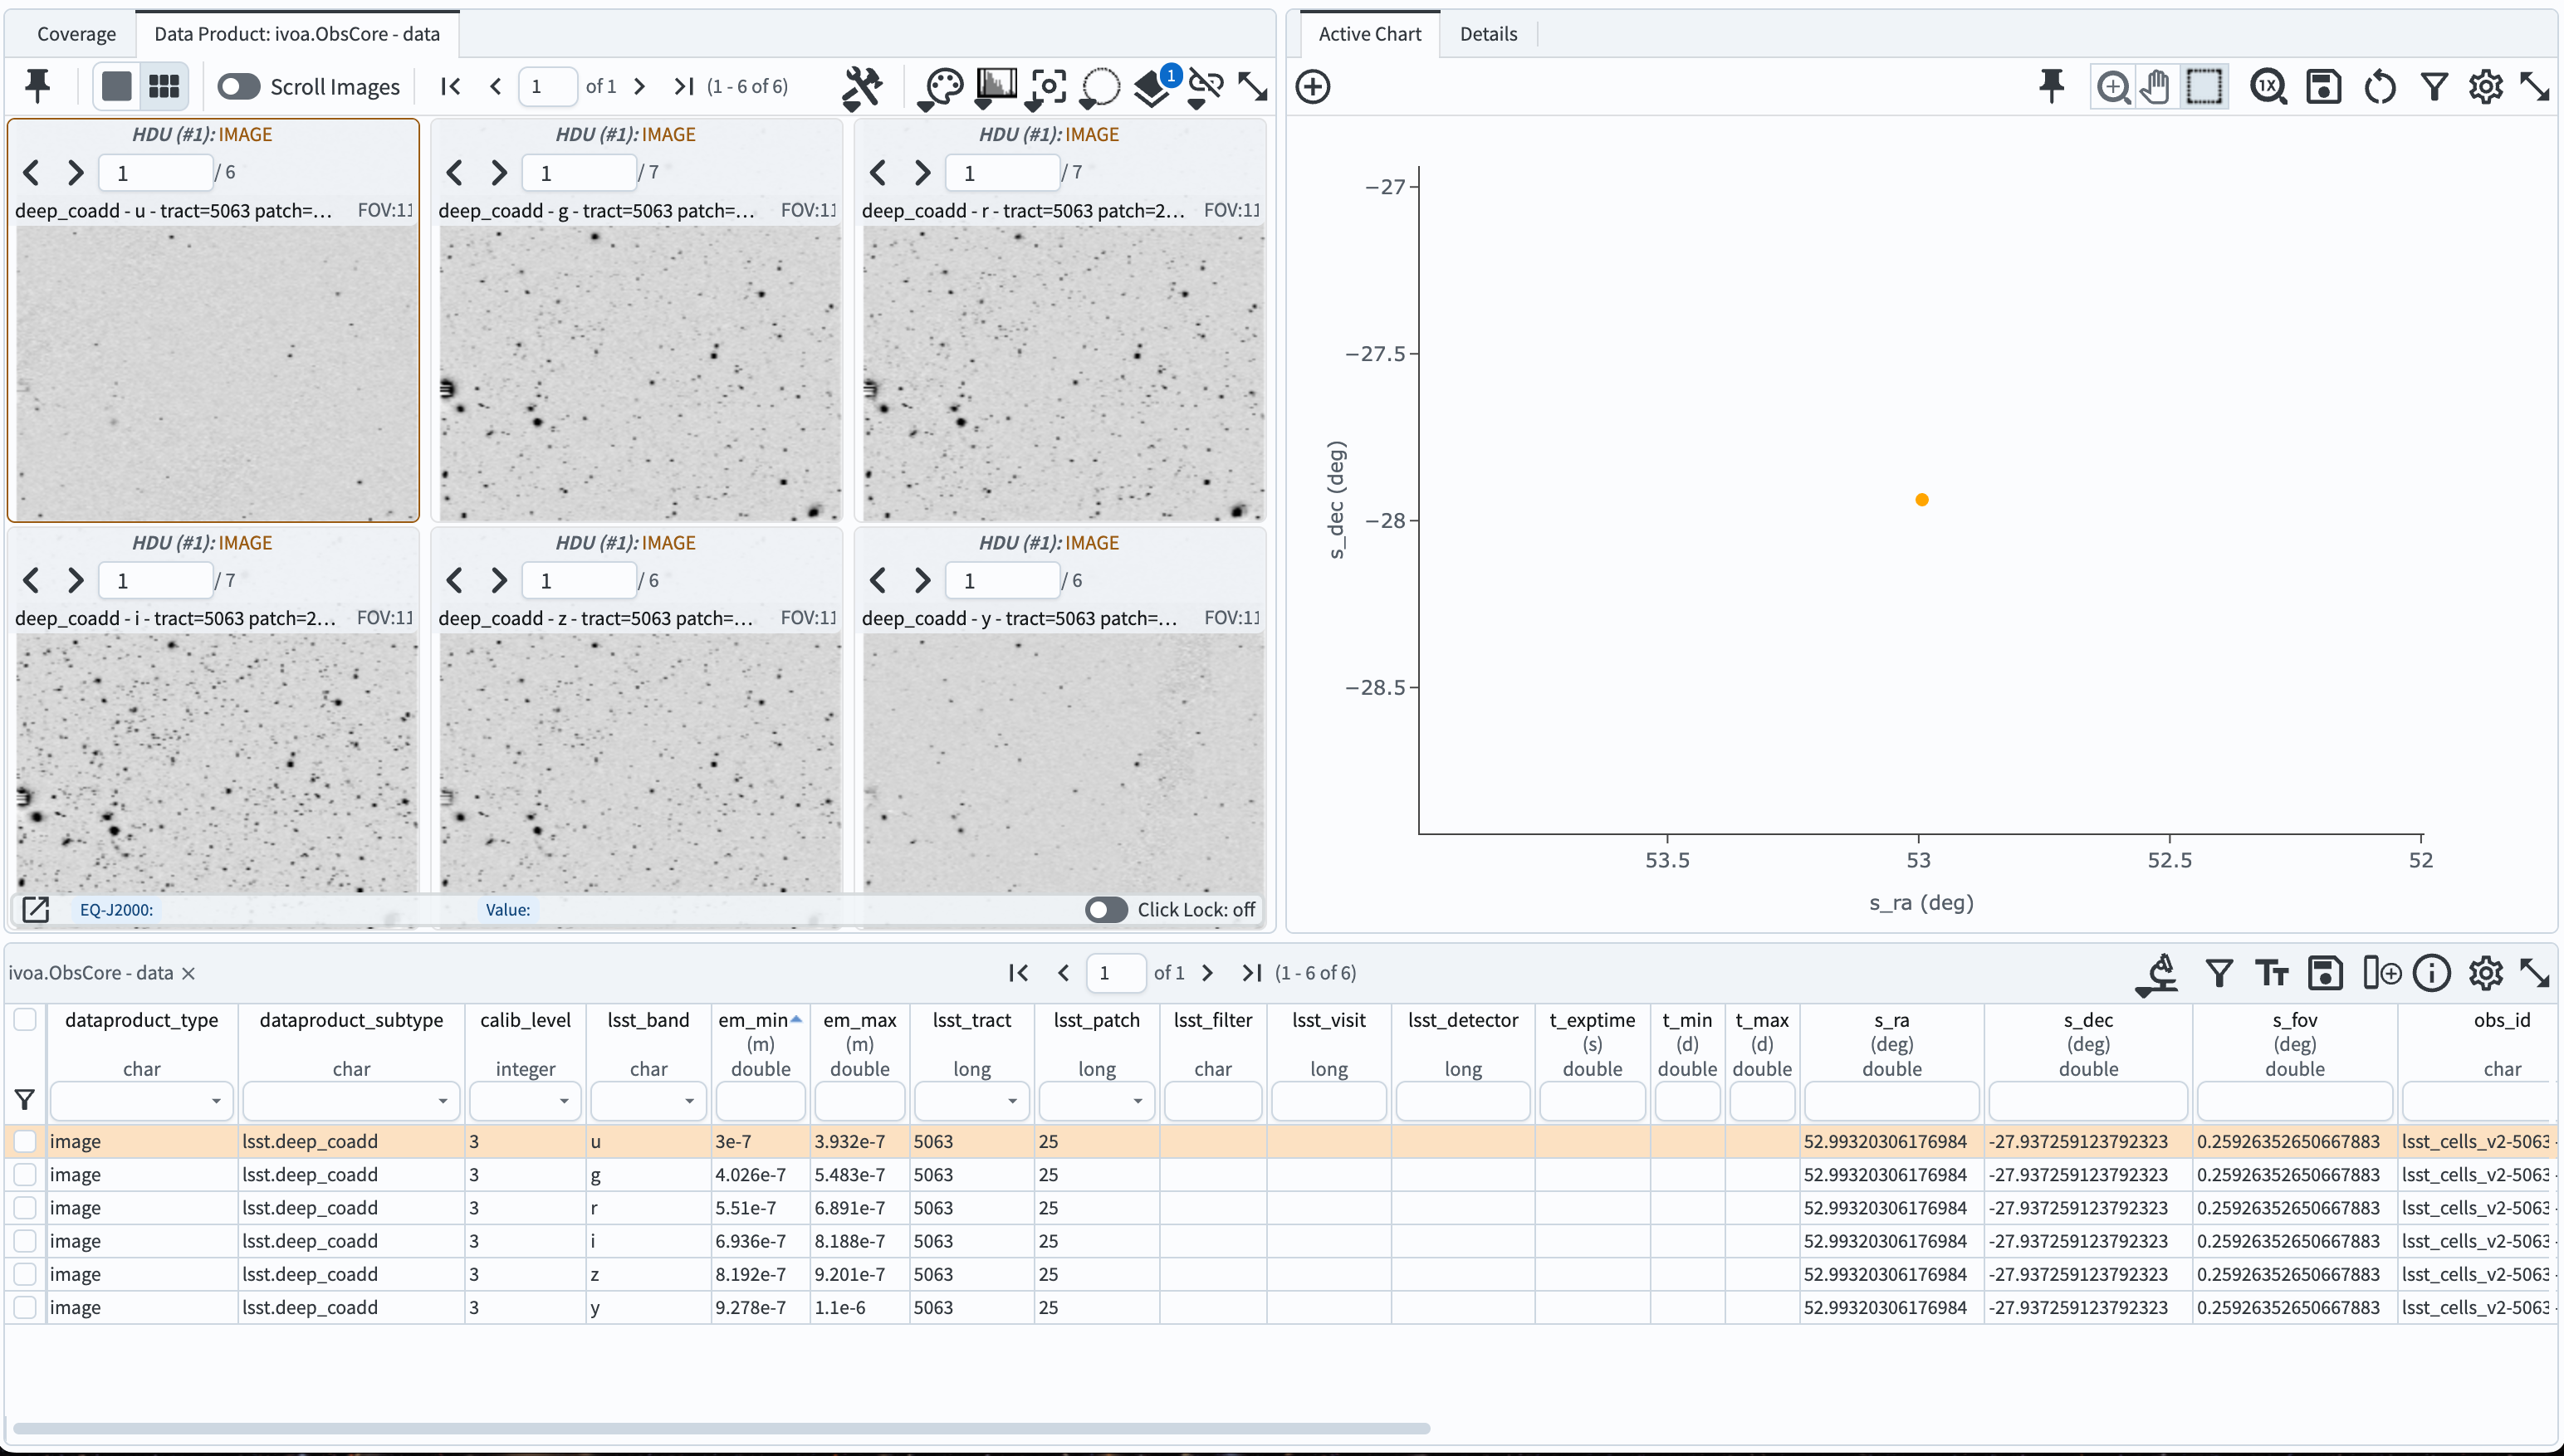
Task: Switch to grid image view mode
Action: [x=164, y=86]
